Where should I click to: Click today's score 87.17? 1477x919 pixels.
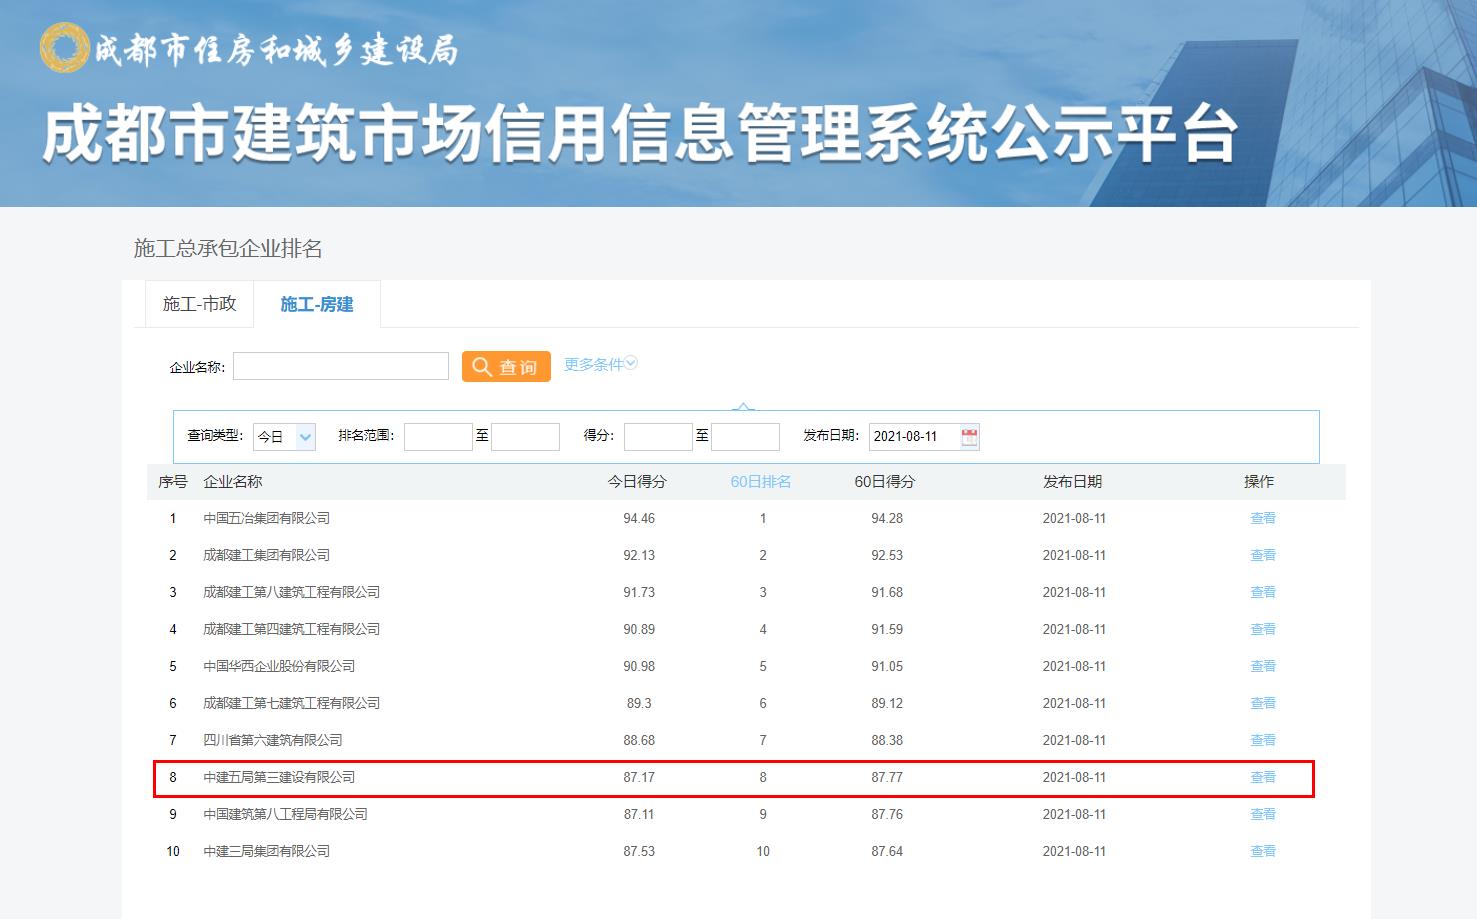[639, 777]
